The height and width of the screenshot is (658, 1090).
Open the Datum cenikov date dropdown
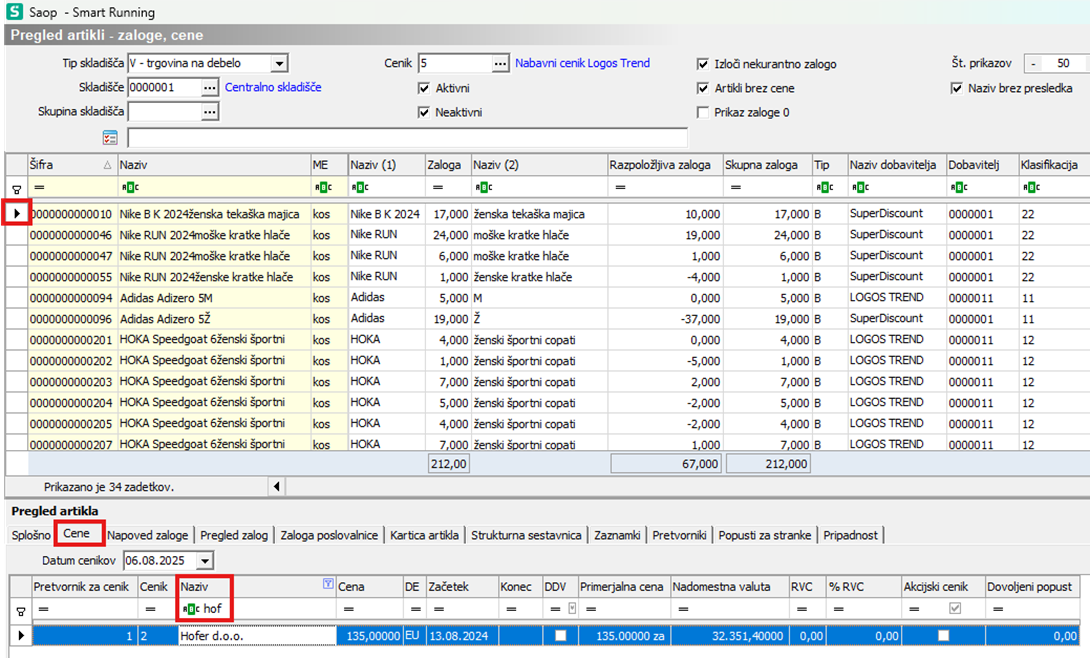pyautogui.click(x=205, y=561)
